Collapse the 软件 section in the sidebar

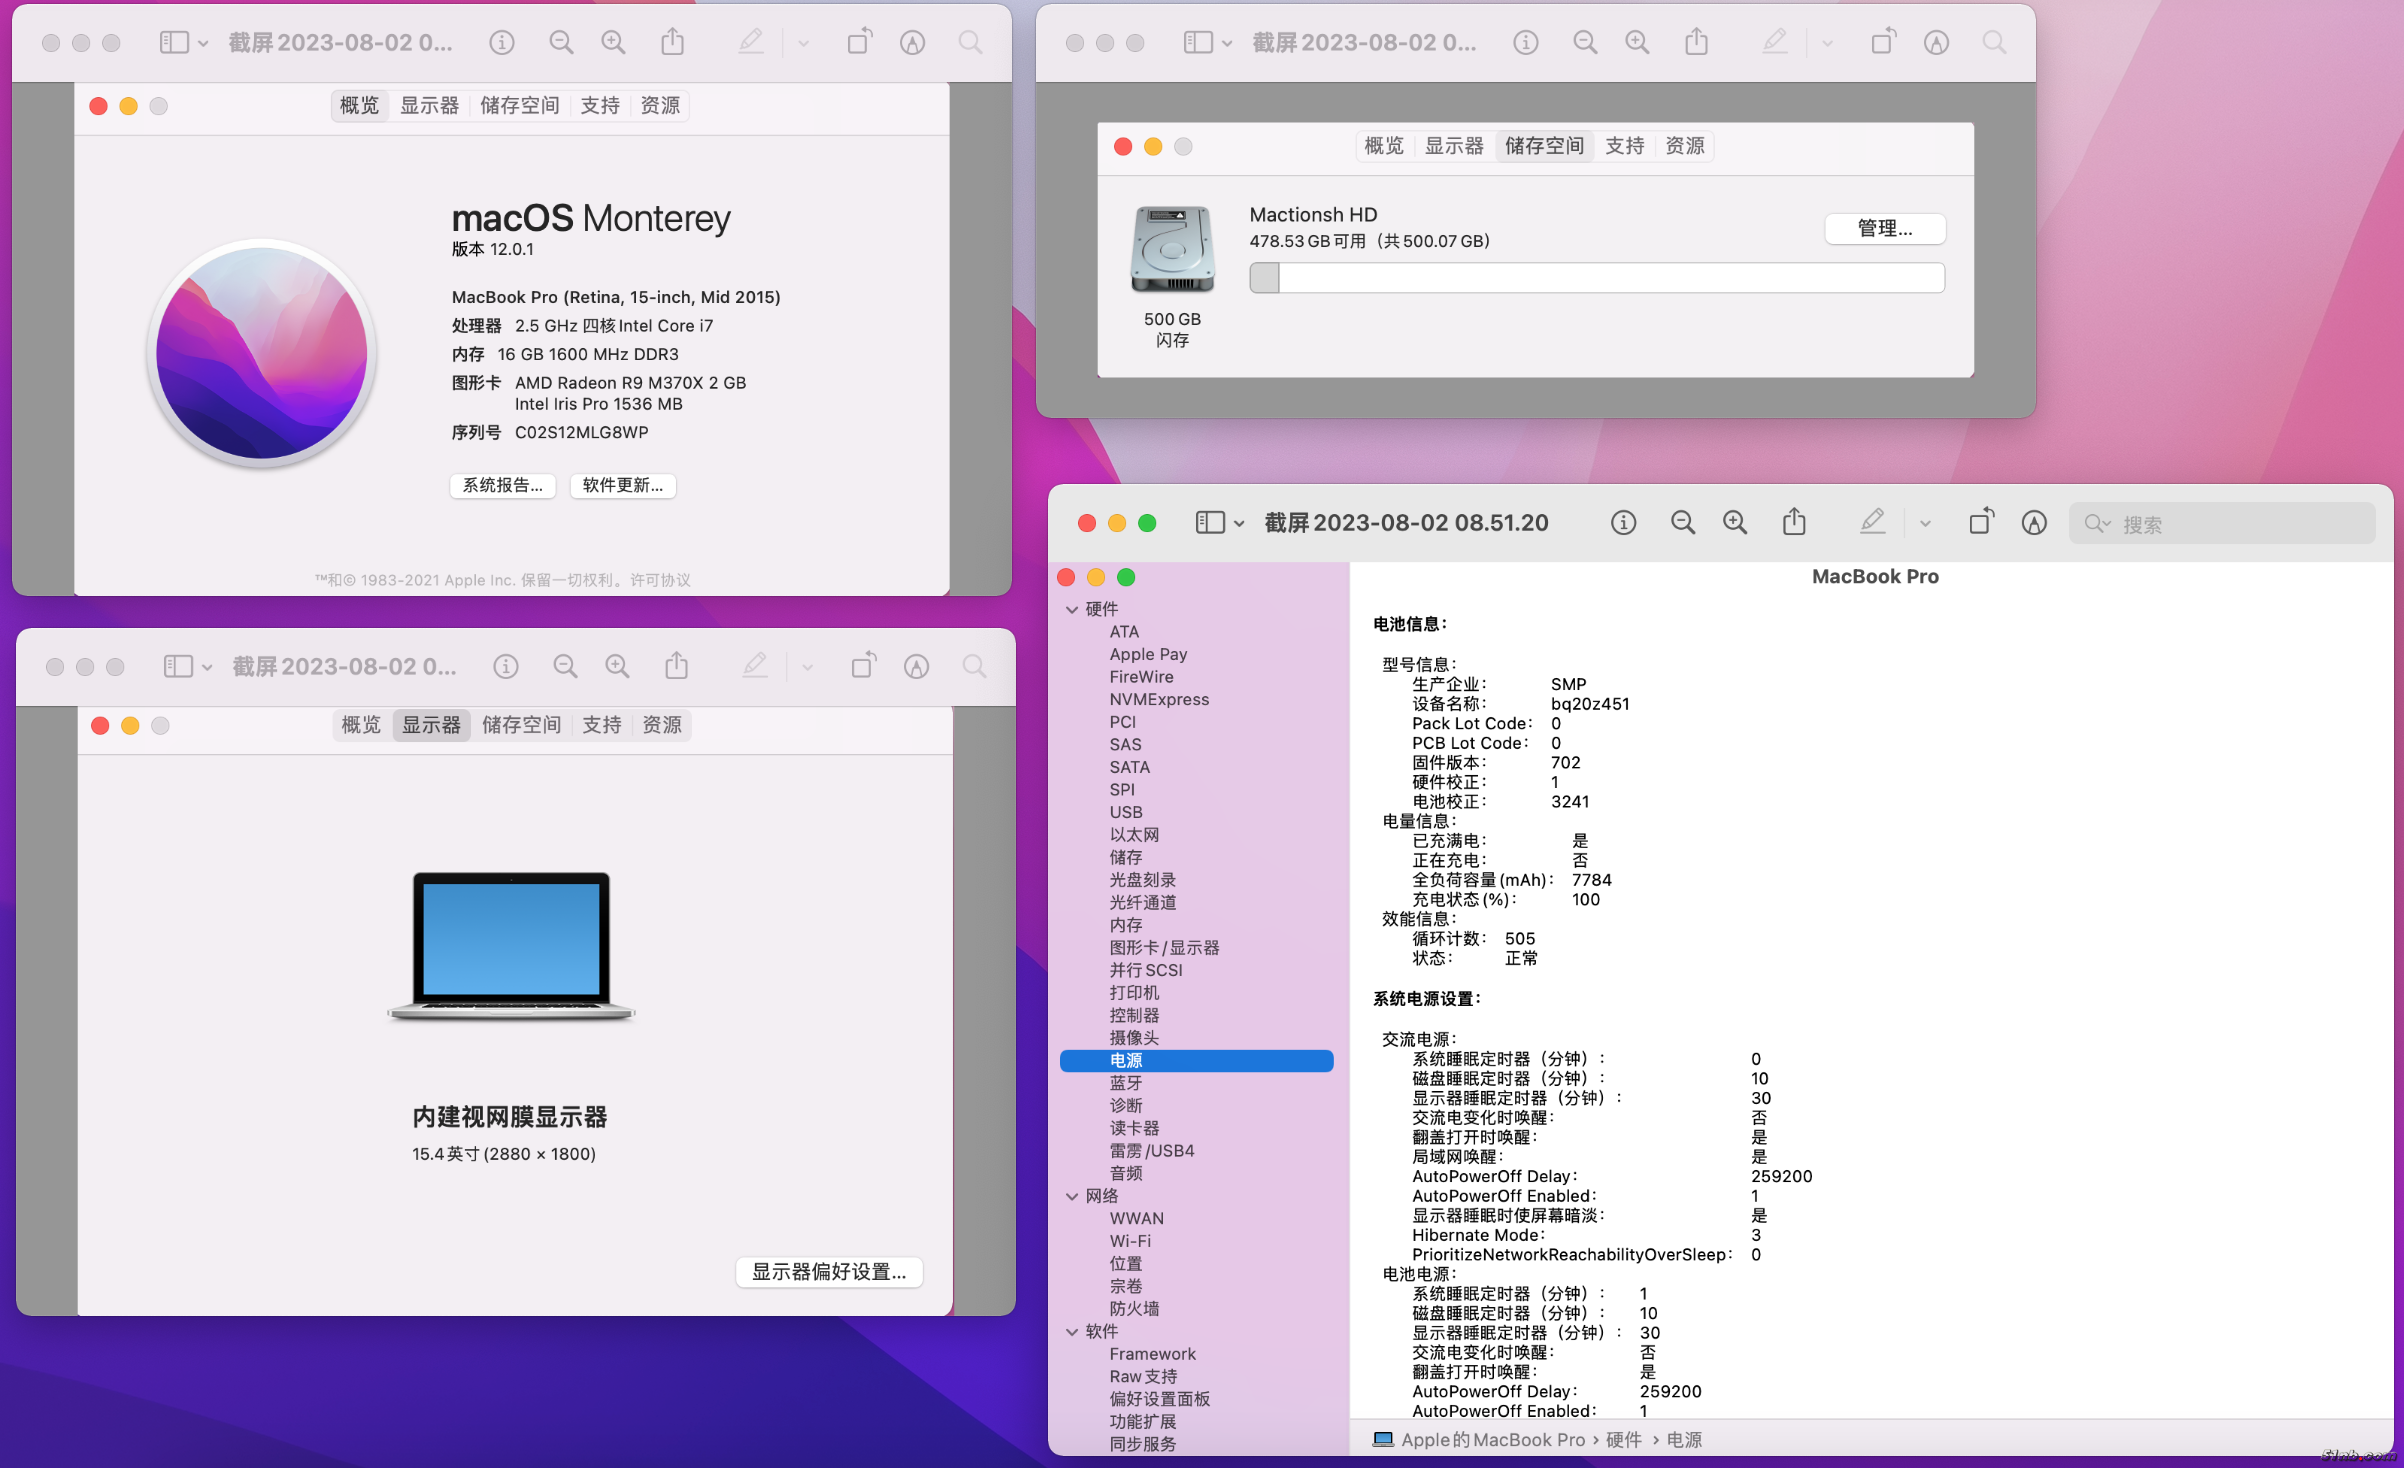pyautogui.click(x=1072, y=1331)
